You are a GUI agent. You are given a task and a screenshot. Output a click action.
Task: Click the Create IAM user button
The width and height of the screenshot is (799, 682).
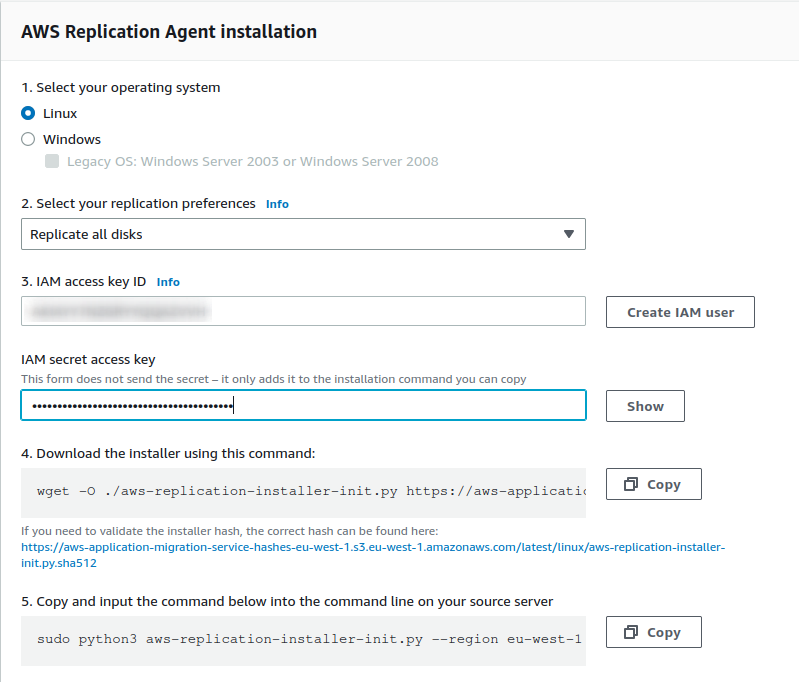coord(680,312)
